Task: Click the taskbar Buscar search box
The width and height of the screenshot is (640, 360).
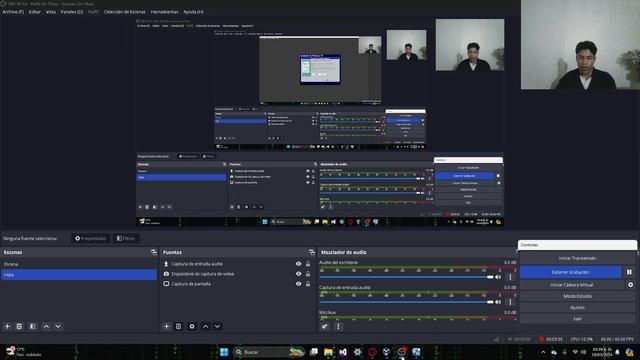Action: (269, 352)
